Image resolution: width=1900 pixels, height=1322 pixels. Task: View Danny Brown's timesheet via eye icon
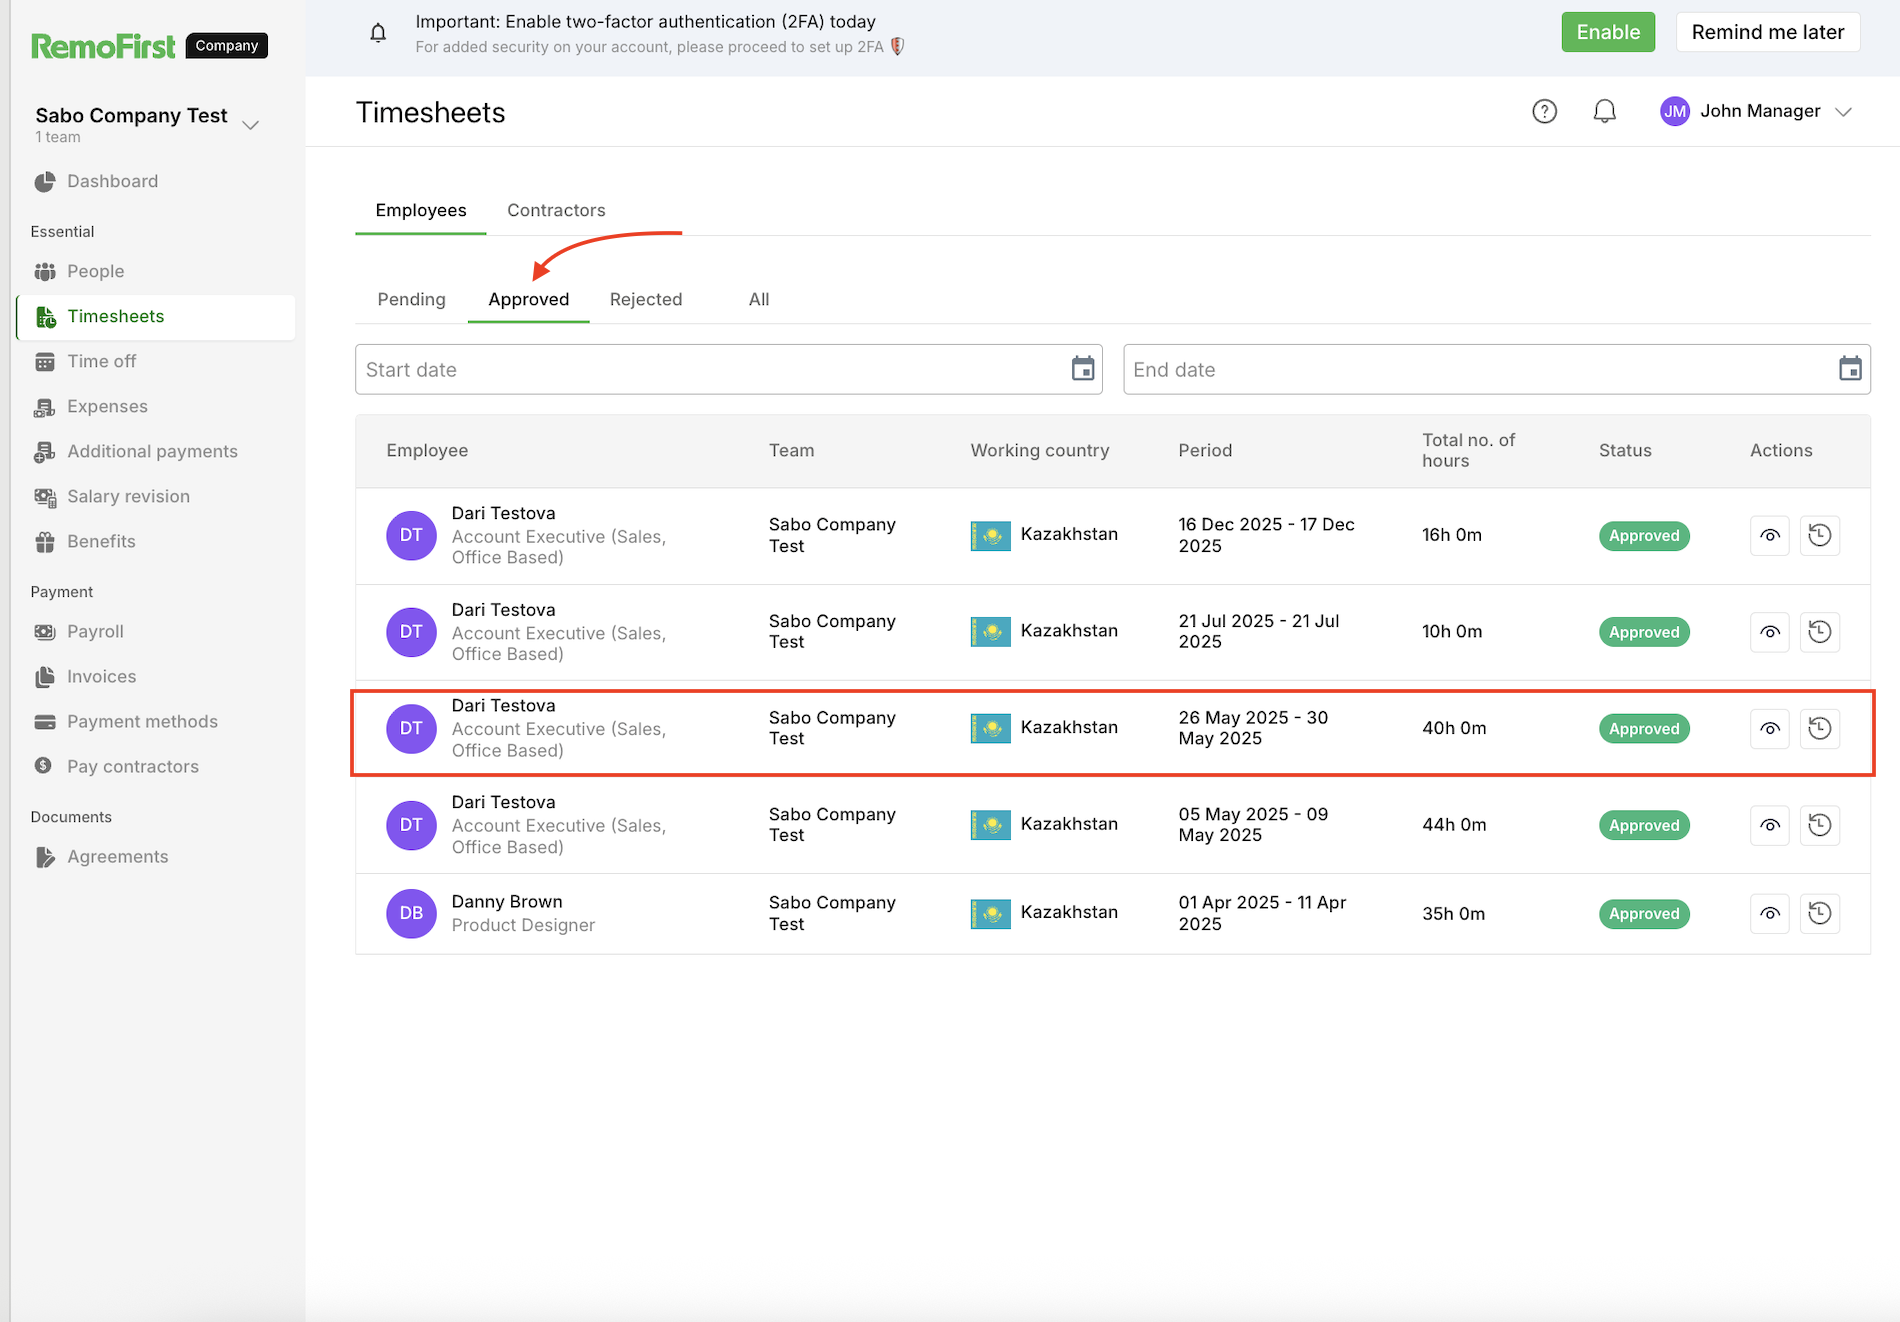pos(1769,913)
